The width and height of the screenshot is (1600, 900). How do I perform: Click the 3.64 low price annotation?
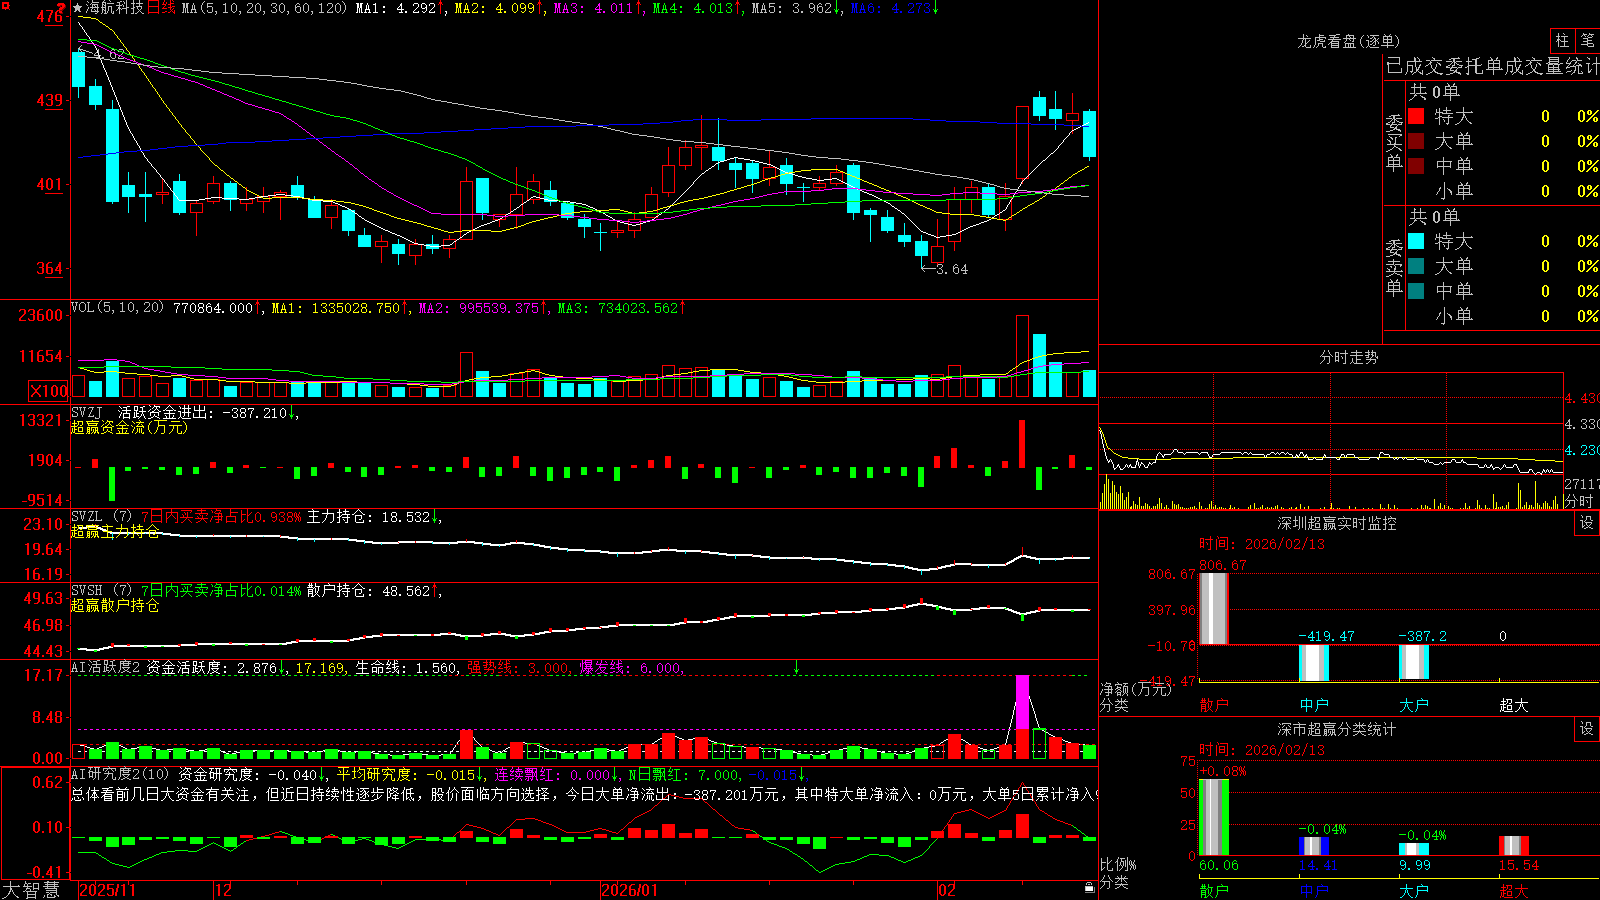[x=952, y=269]
